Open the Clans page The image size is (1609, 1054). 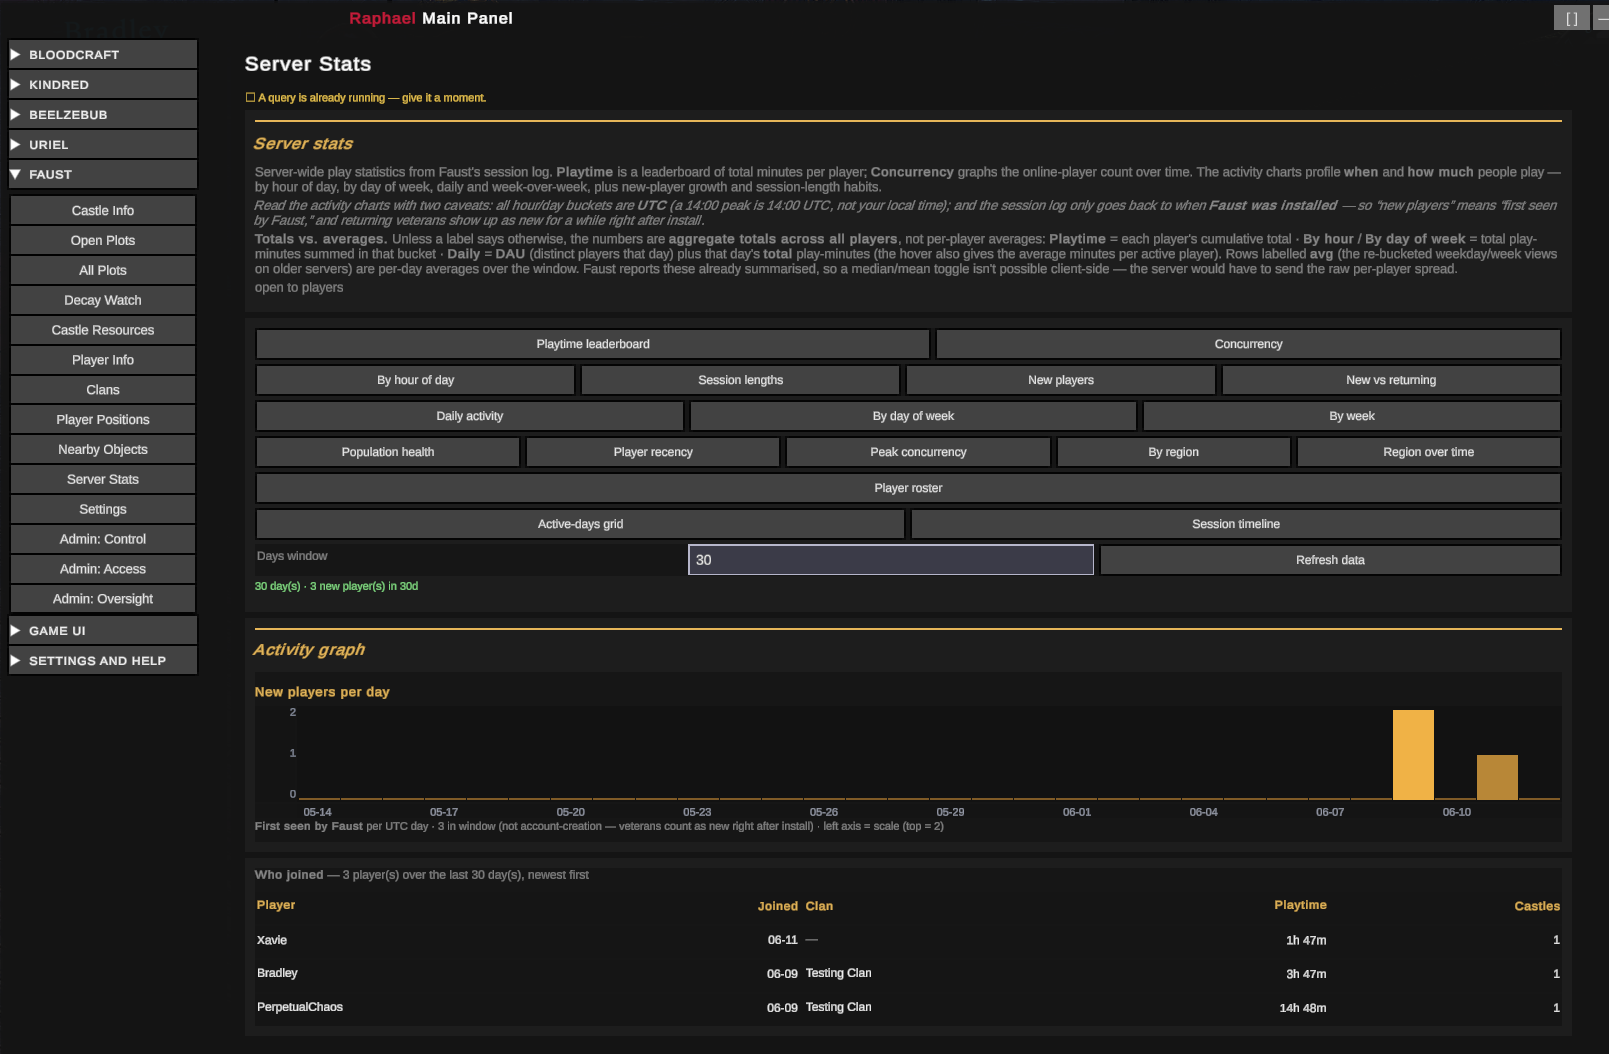103,390
